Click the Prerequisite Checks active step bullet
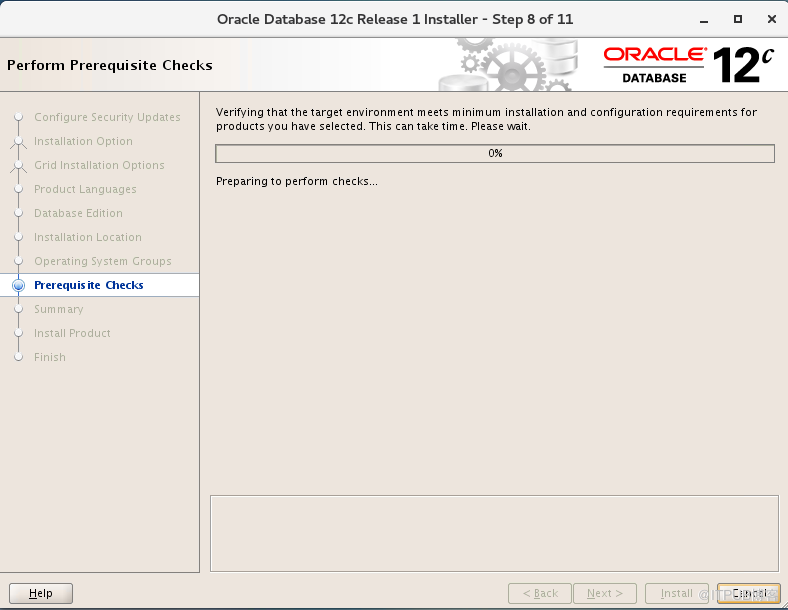 [19, 285]
